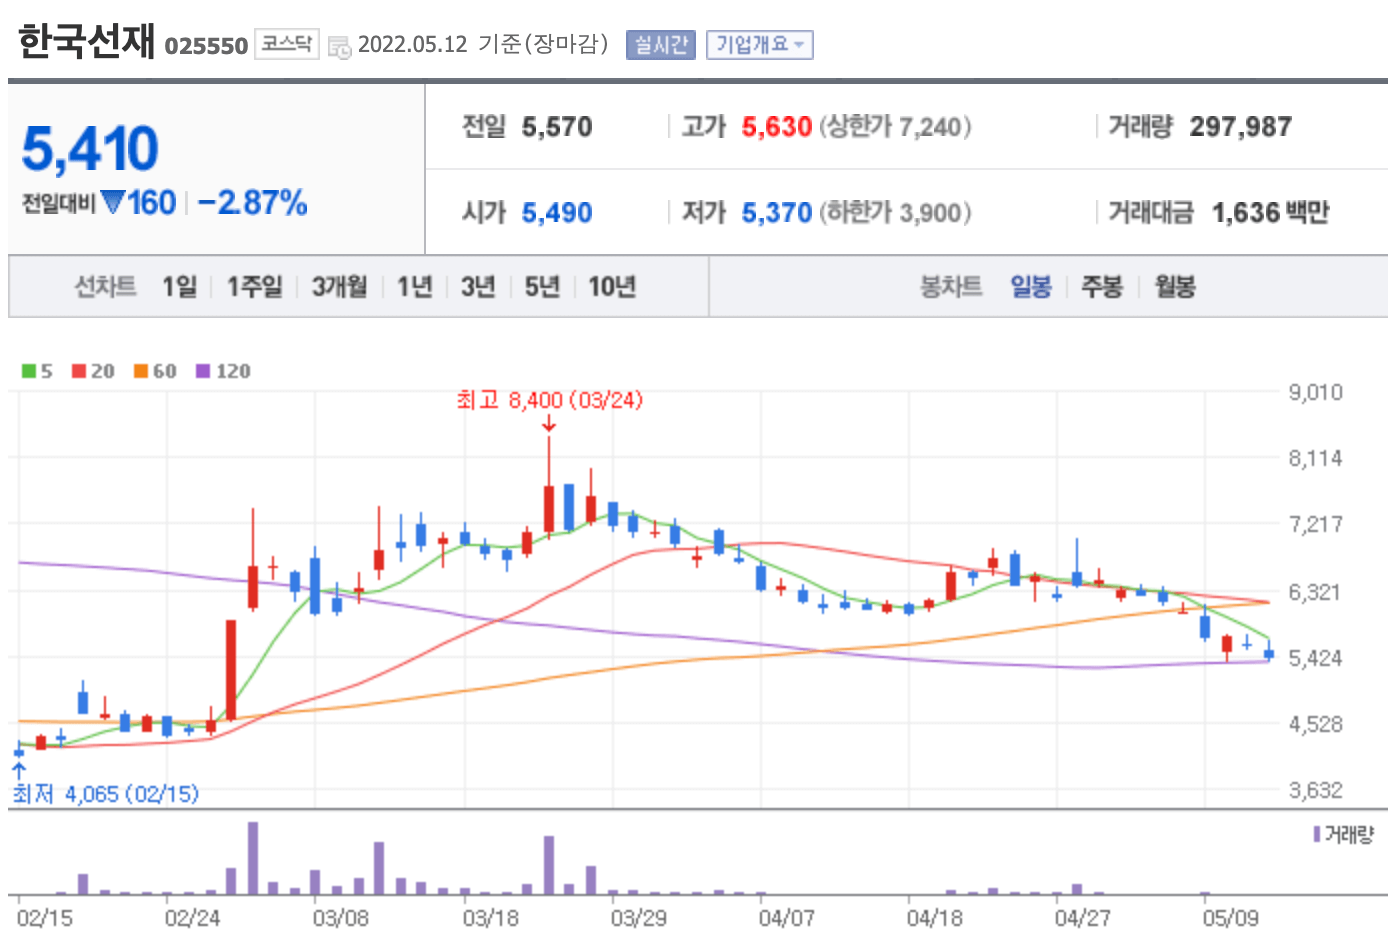
Task: Click the 전일 value 5,570
Action: tap(557, 127)
